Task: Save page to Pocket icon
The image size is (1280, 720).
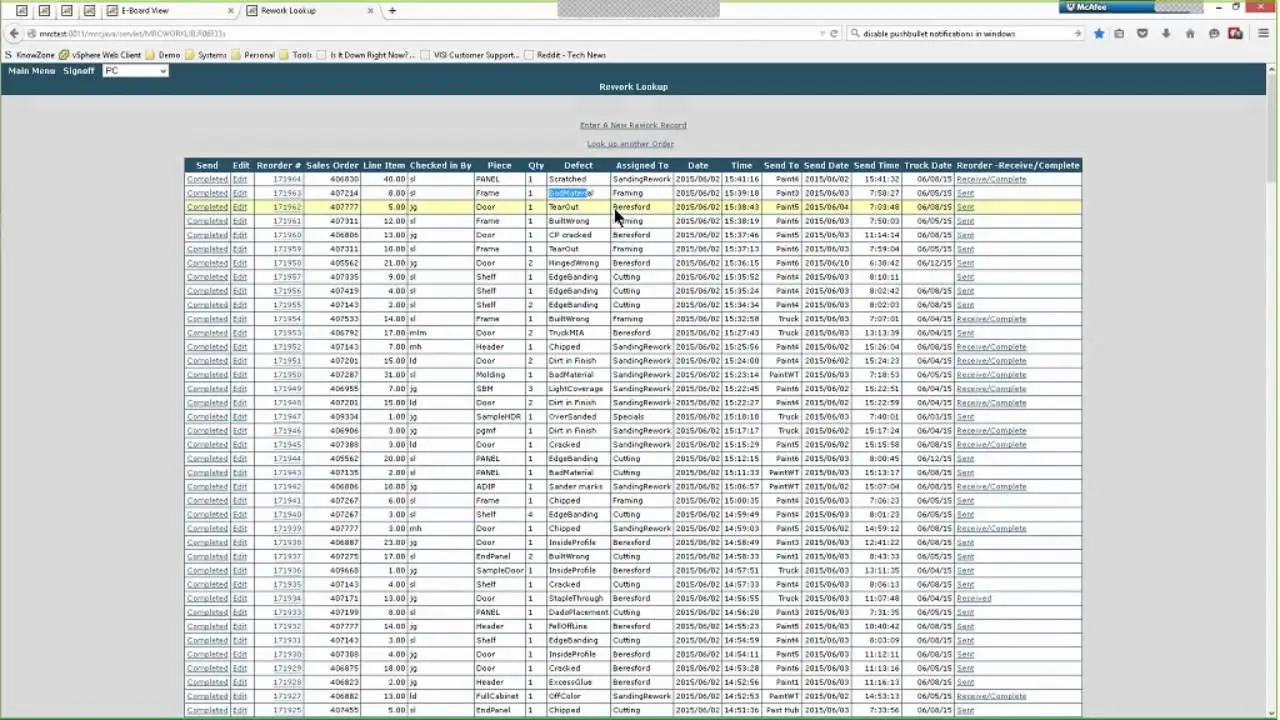Action: click(x=1142, y=33)
